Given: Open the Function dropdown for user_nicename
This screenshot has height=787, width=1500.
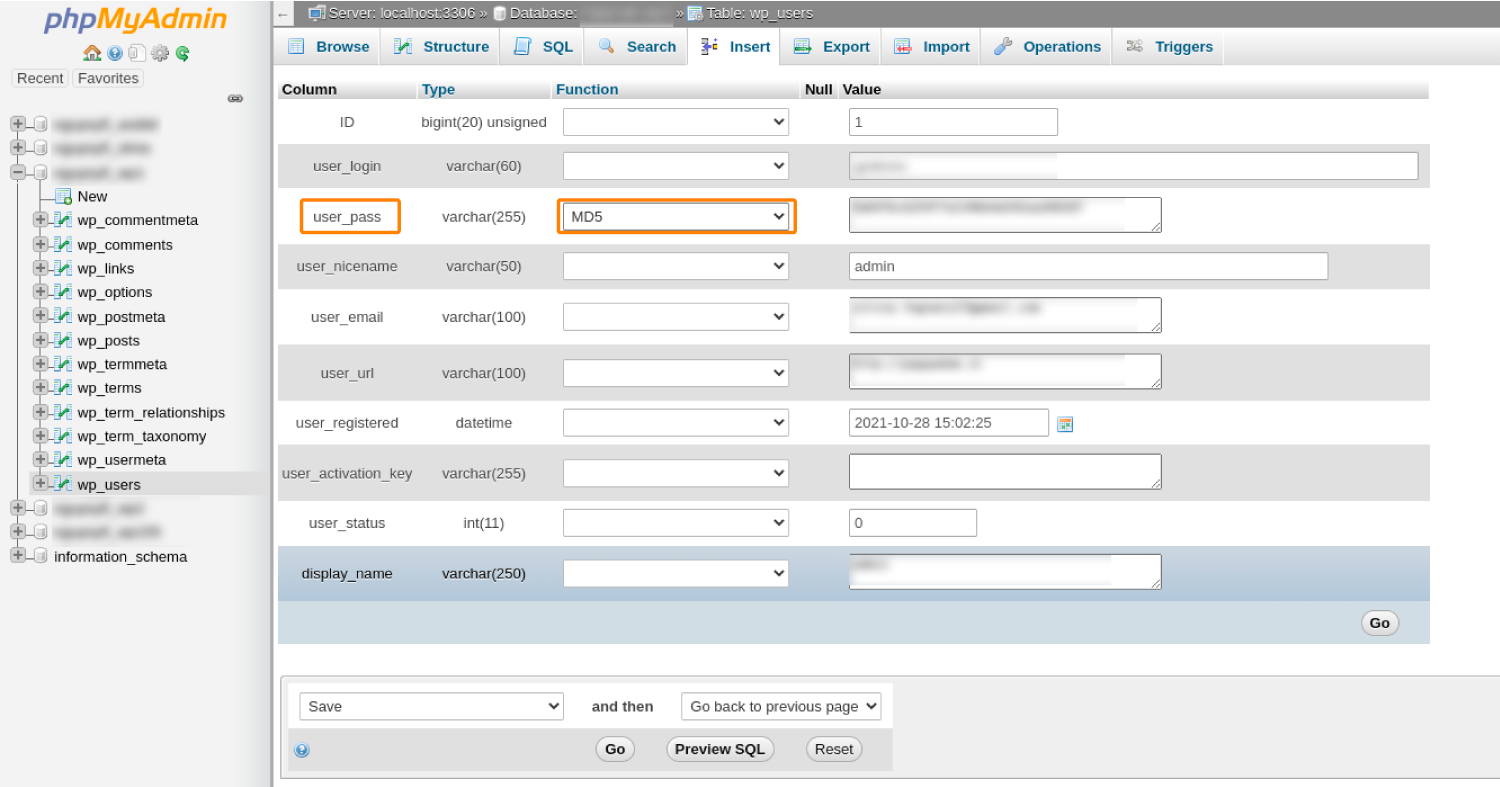Looking at the screenshot, I should click(x=676, y=266).
